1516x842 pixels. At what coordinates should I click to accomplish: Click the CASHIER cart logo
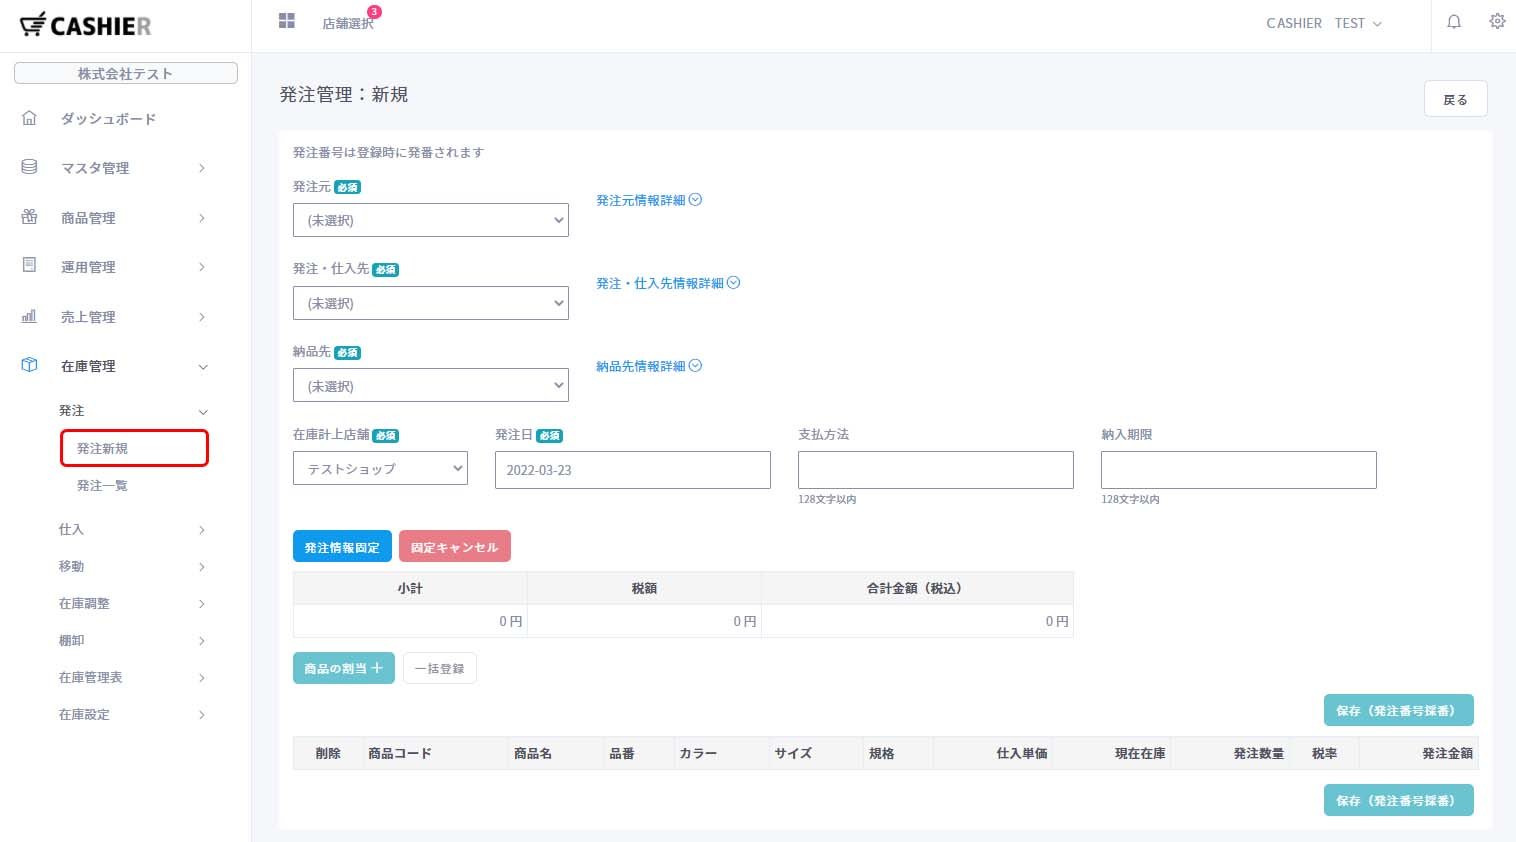pos(85,25)
